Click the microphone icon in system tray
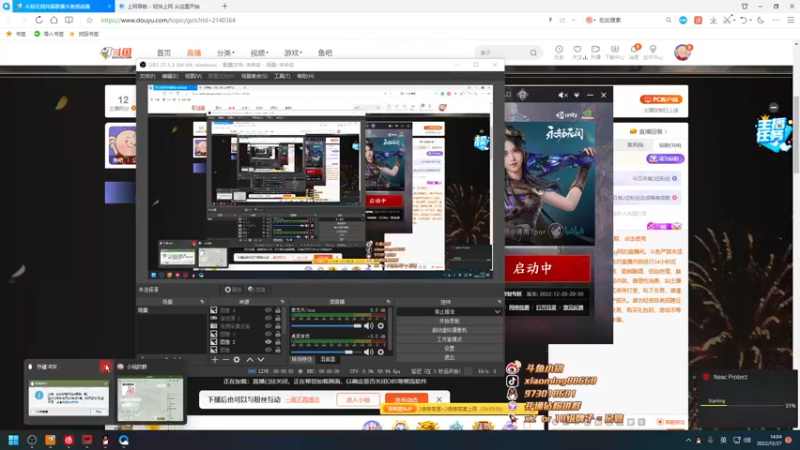This screenshot has height=450, width=800. click(x=710, y=440)
